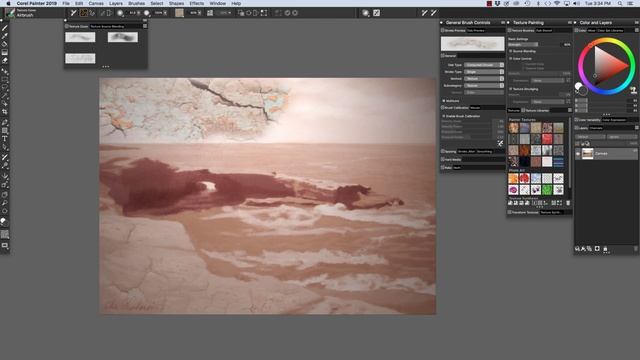The height and width of the screenshot is (360, 640).
Task: Select the green Photo Art texture thumbnail
Action: (547, 189)
